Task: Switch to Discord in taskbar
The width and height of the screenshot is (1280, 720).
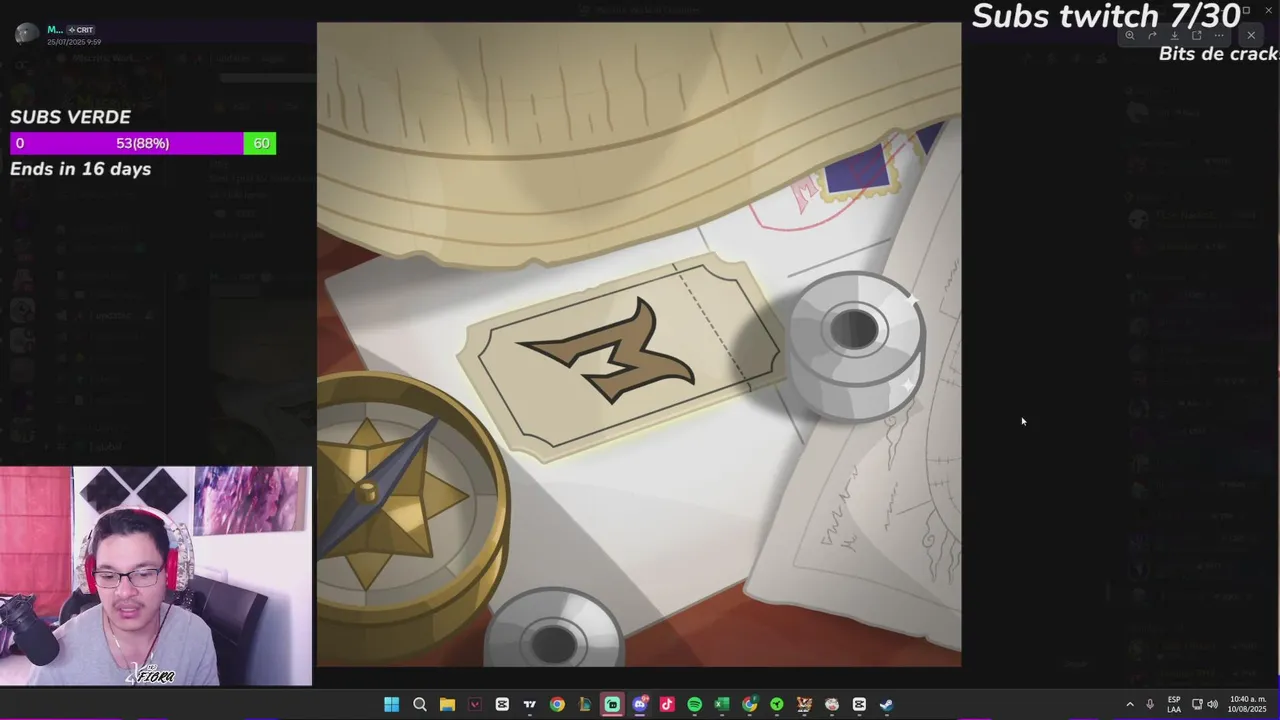Action: [x=640, y=705]
